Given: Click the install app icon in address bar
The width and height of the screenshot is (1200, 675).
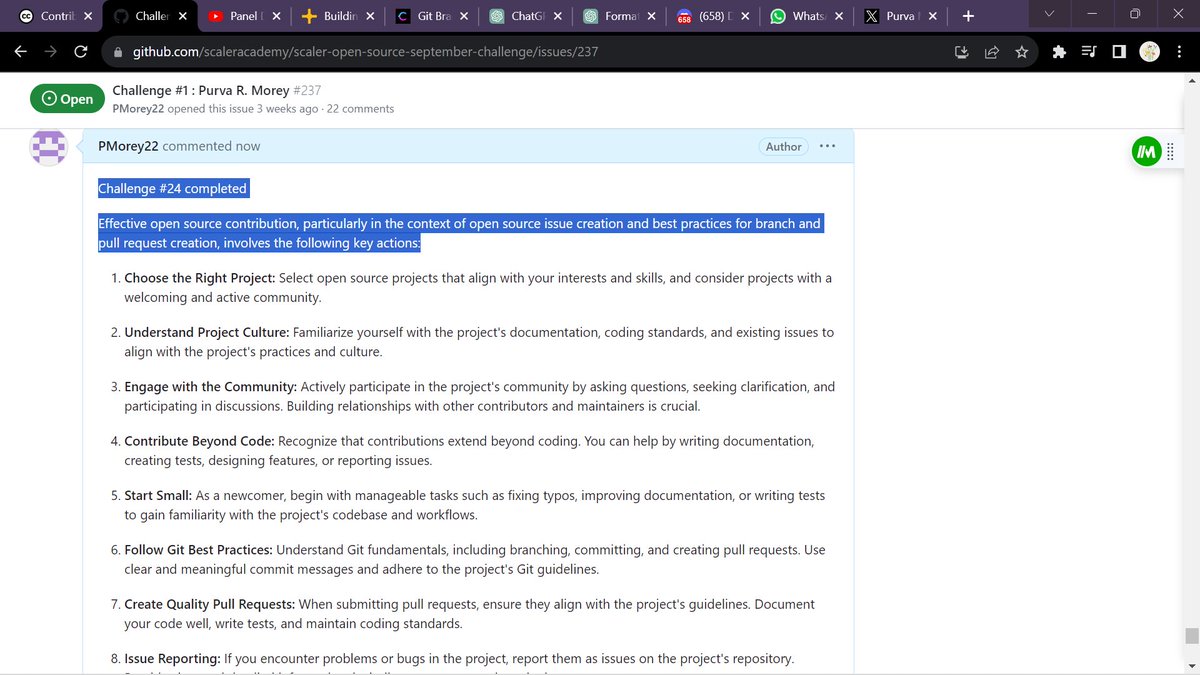Looking at the screenshot, I should click(x=962, y=51).
